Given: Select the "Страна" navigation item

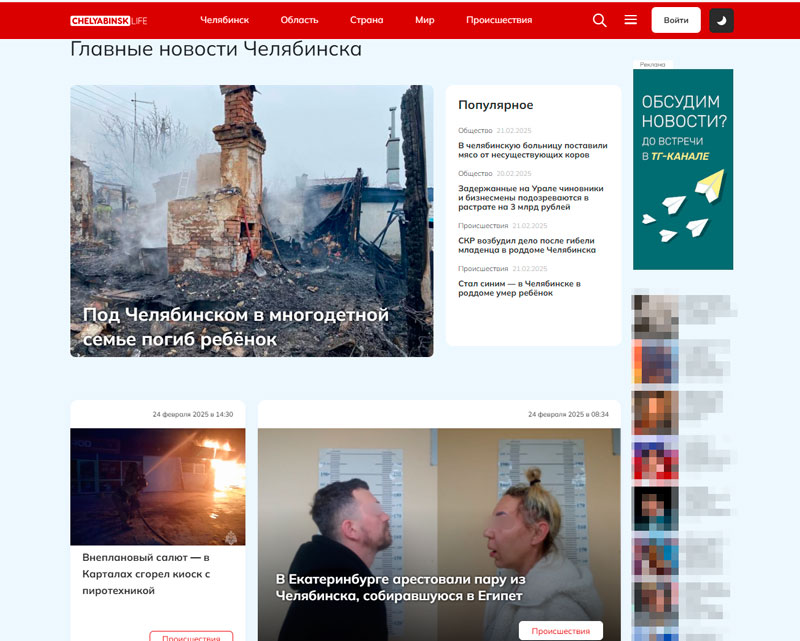Looking at the screenshot, I should tap(365, 19).
